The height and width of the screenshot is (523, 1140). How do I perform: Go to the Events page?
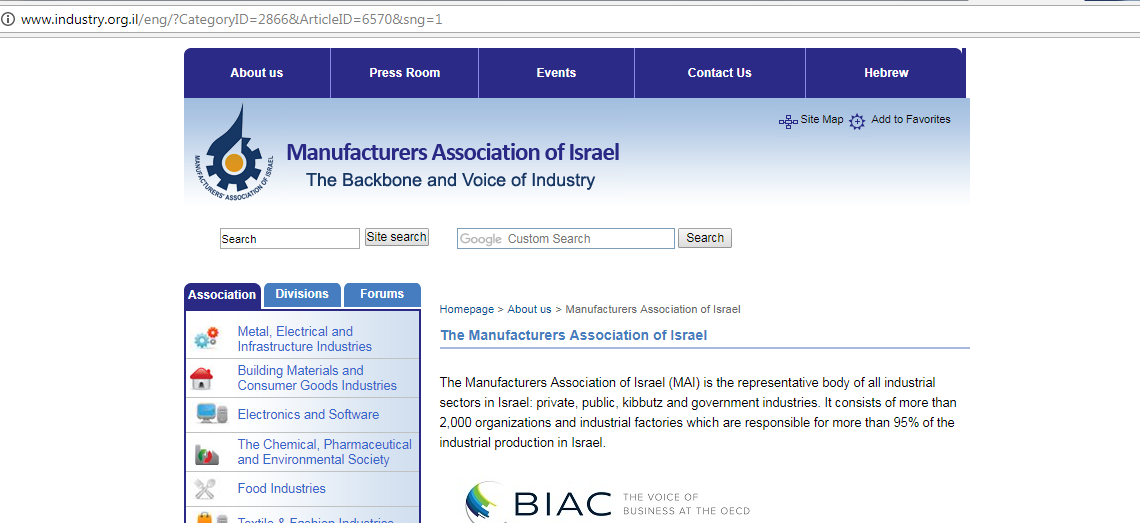point(556,73)
